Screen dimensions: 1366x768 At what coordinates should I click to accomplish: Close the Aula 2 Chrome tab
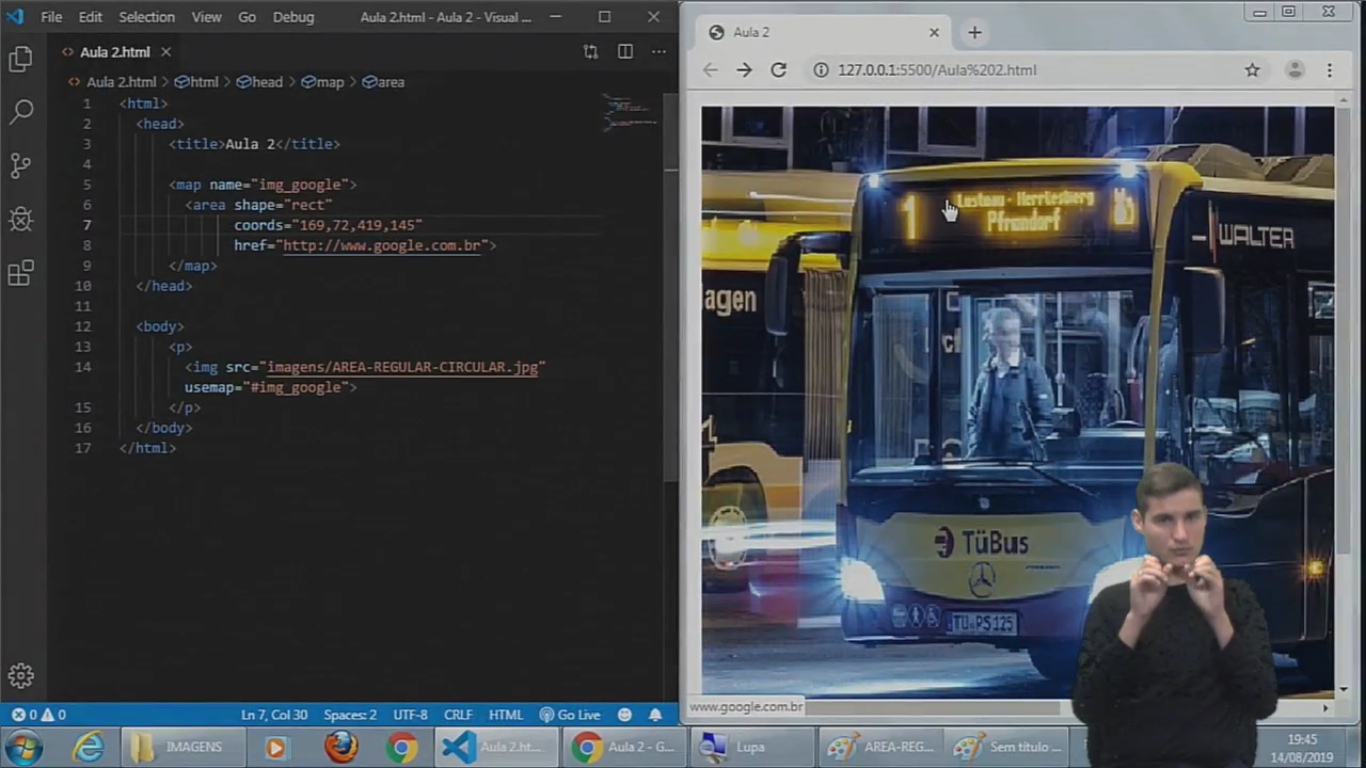(934, 32)
